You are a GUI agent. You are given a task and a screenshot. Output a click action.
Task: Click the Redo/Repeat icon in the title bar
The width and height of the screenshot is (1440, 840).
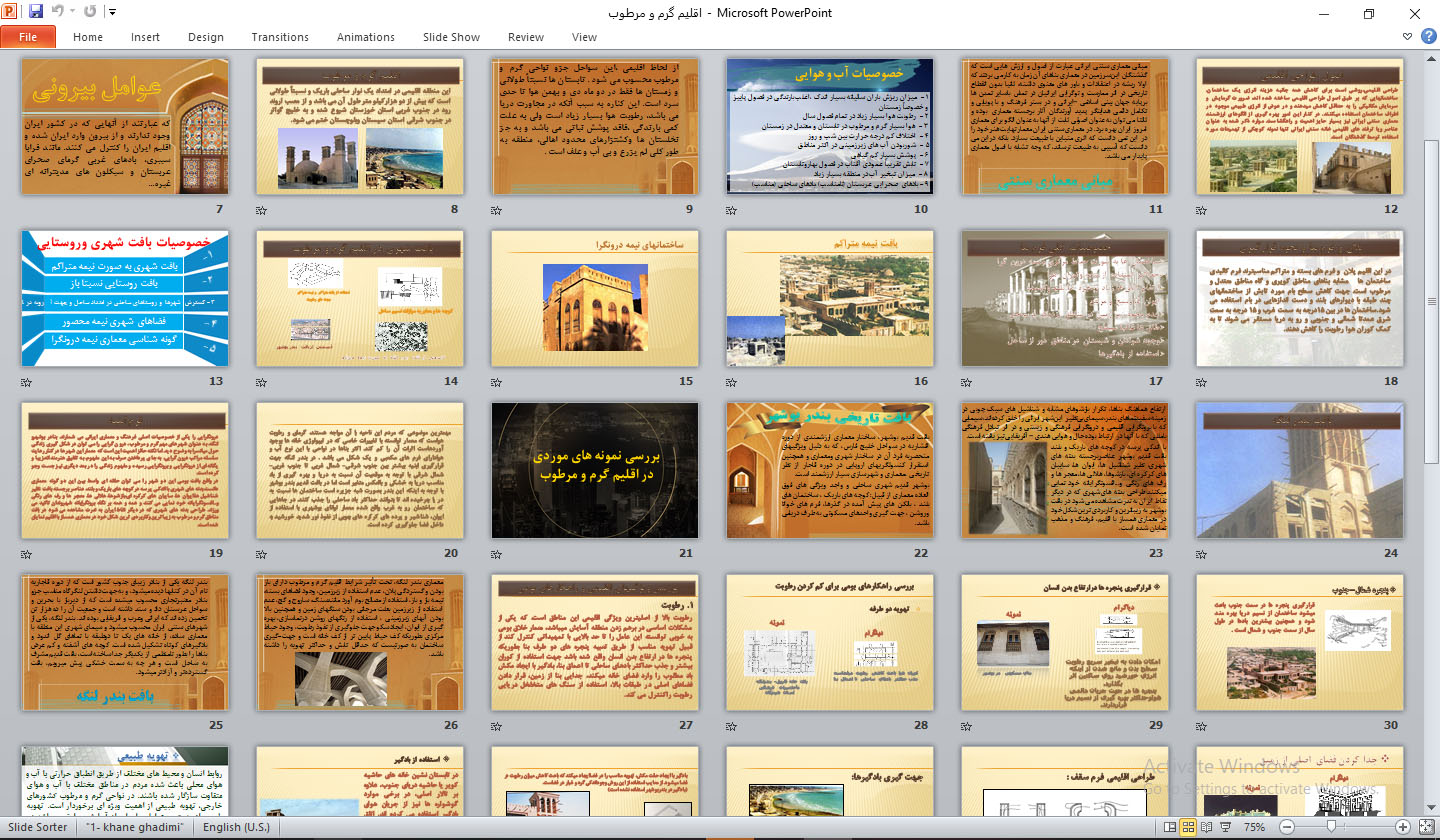(91, 13)
